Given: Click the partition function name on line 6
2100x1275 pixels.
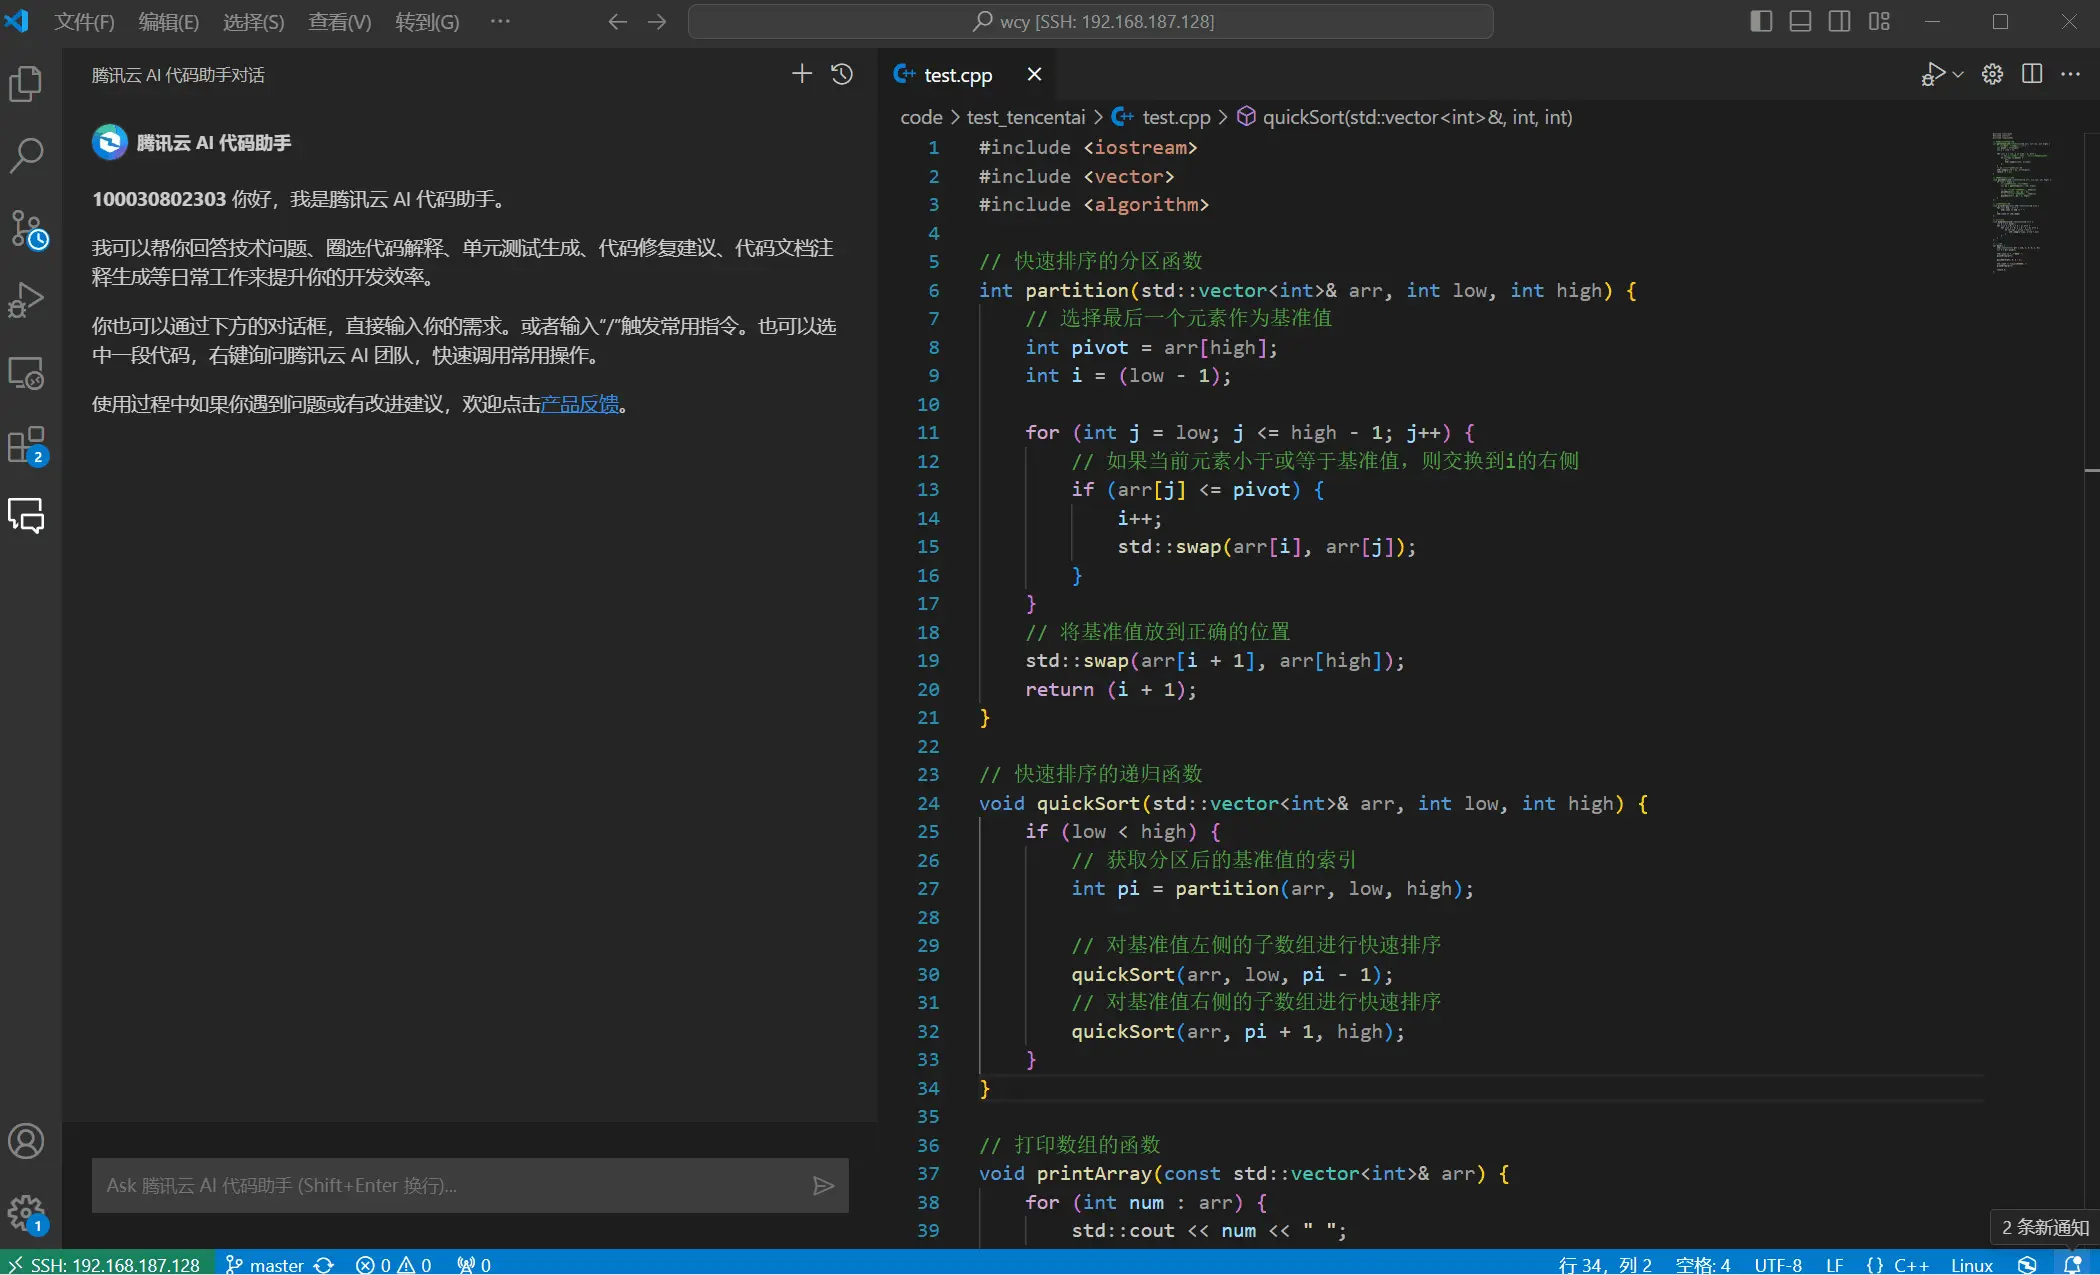Looking at the screenshot, I should point(1076,290).
